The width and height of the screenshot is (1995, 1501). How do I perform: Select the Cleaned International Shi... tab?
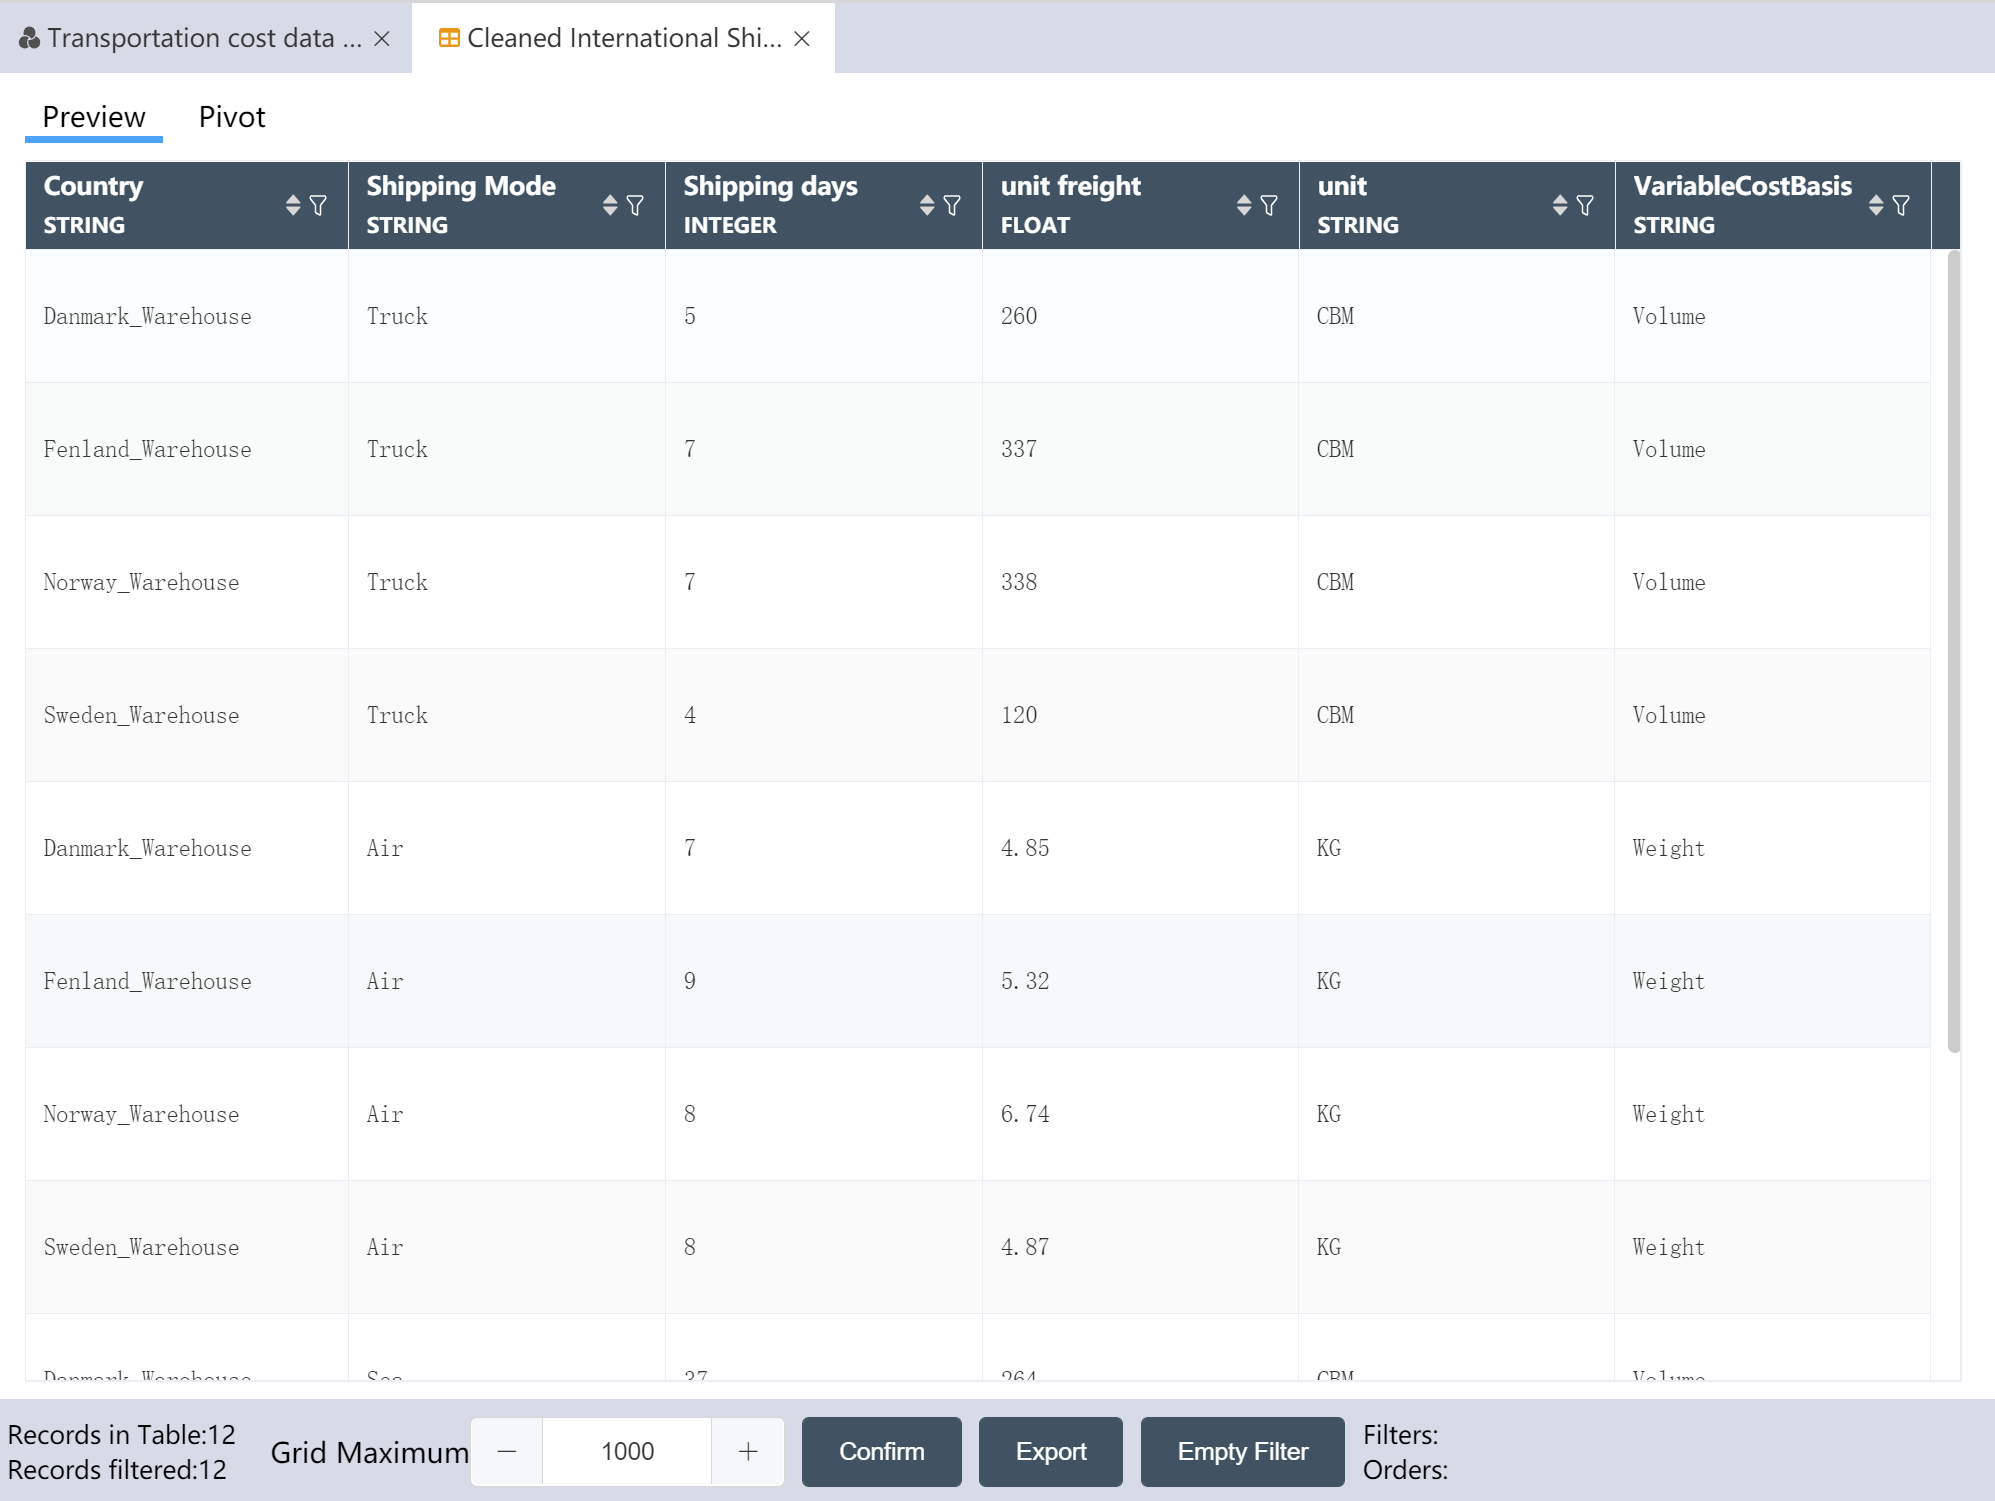(624, 38)
